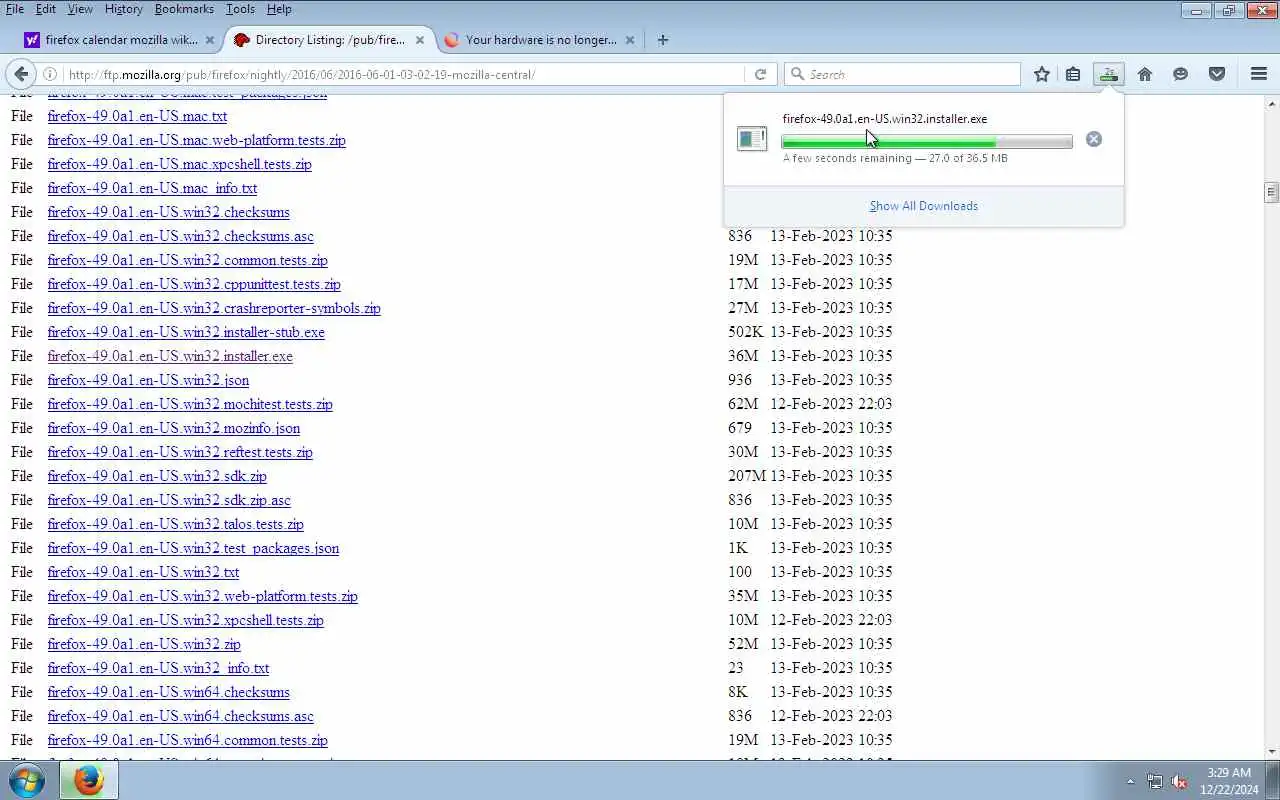Open the hamburger menu
1280x800 pixels.
(x=1259, y=74)
